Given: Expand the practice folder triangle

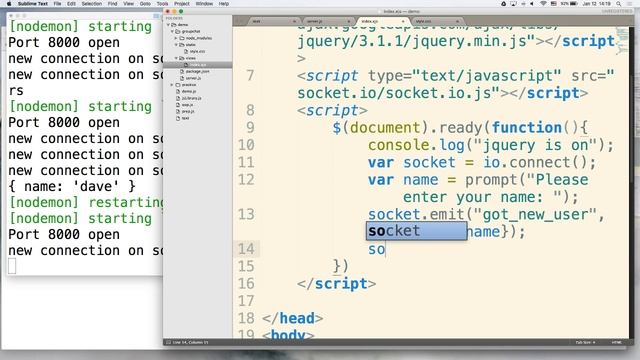Looking at the screenshot, I should pos(172,85).
